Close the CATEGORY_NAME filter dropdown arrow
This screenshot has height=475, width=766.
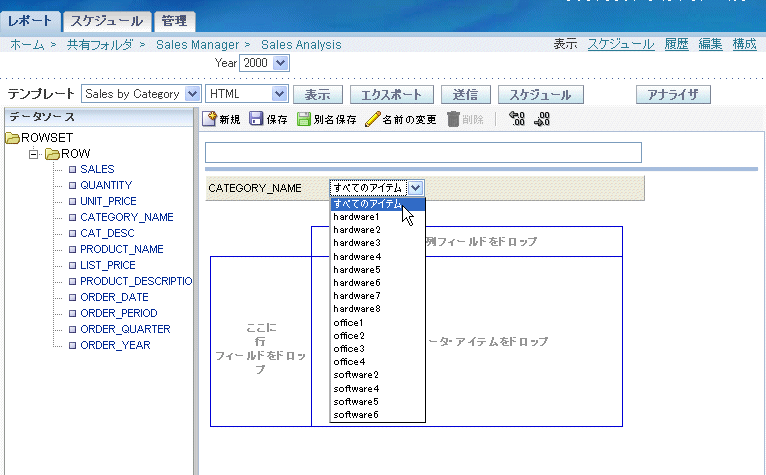415,188
